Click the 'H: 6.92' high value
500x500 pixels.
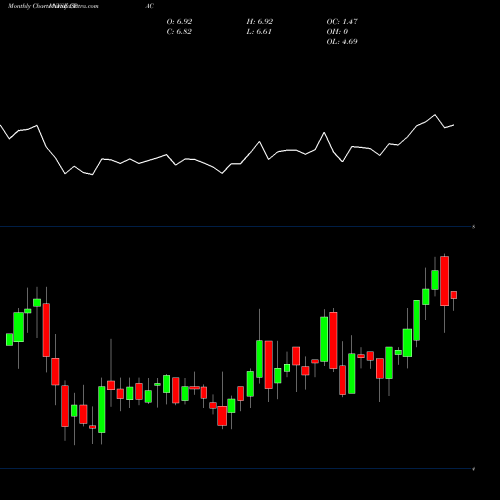[260, 22]
